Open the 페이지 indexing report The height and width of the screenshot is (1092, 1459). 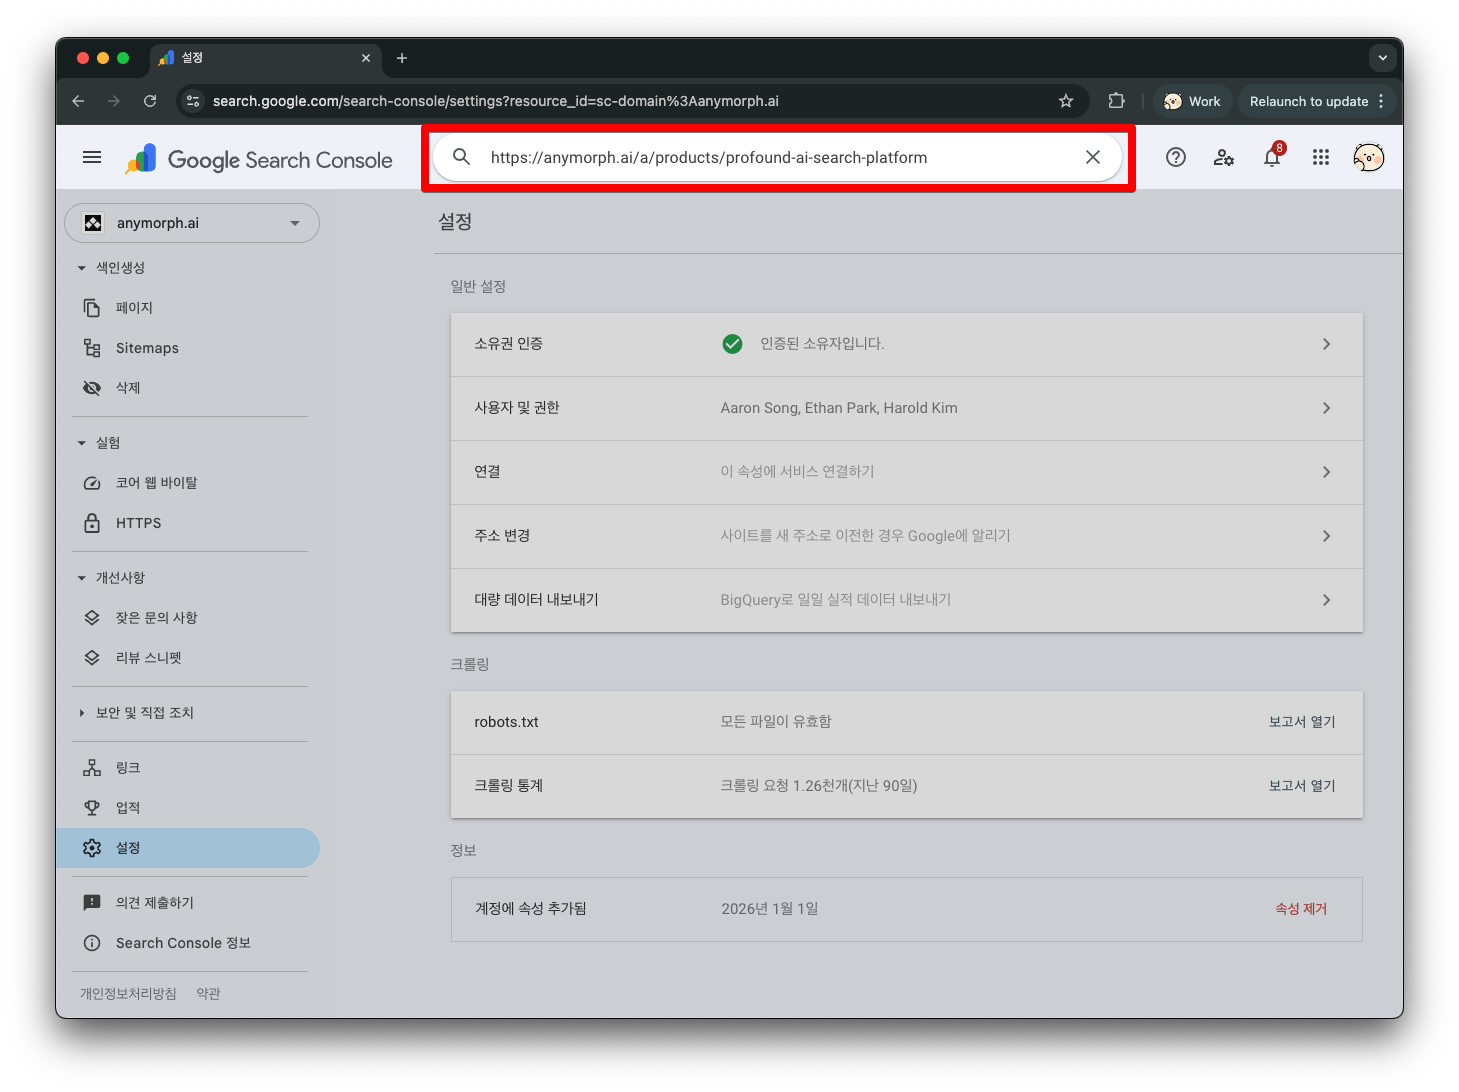134,307
